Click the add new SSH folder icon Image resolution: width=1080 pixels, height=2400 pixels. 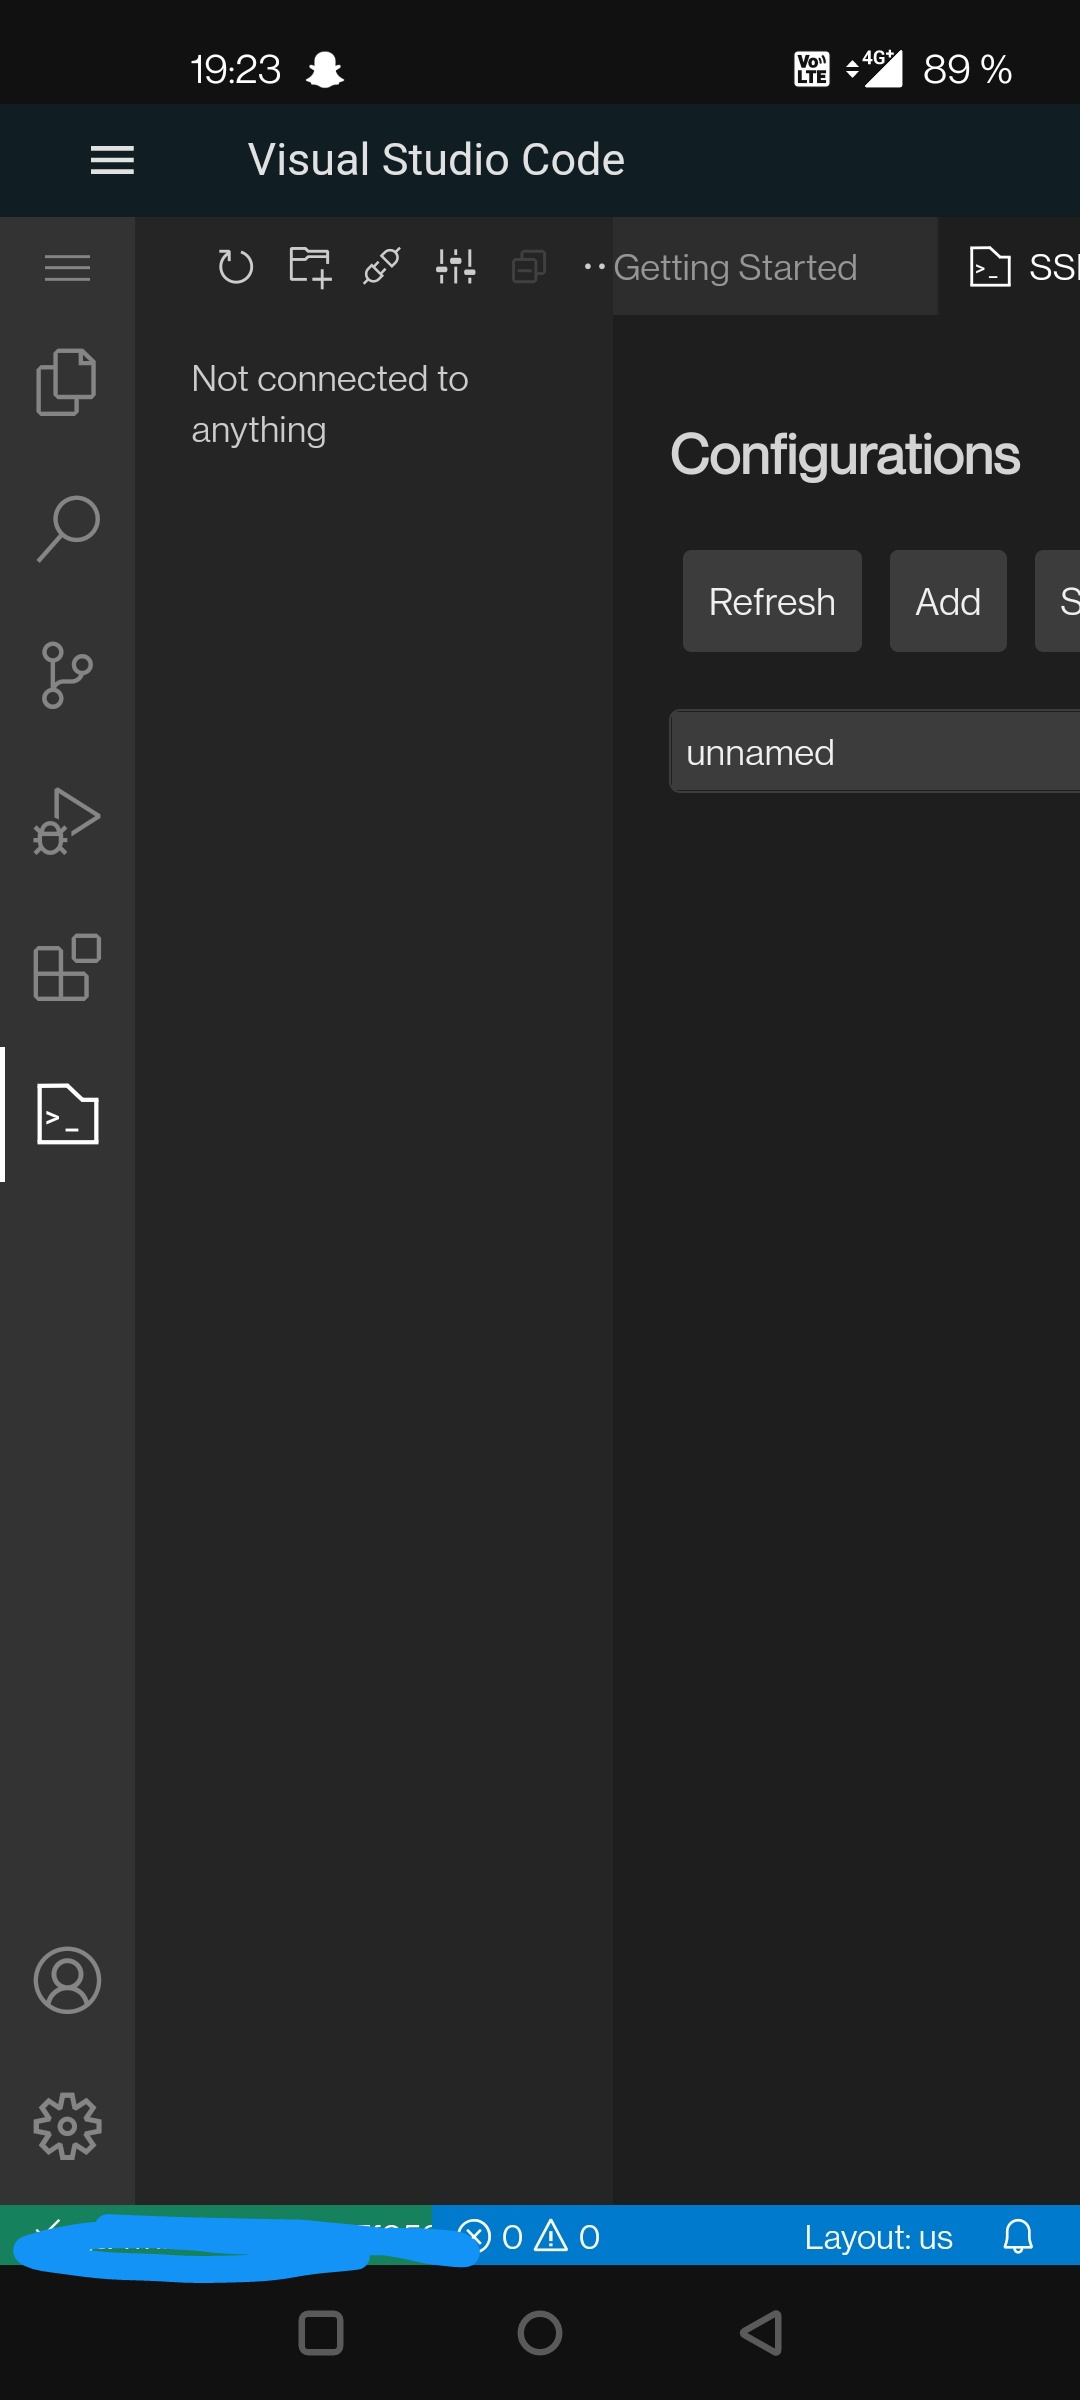pyautogui.click(x=308, y=266)
